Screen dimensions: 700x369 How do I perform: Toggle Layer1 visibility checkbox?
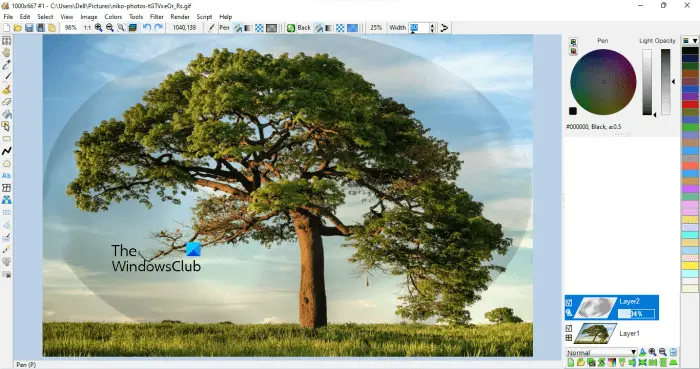click(x=569, y=328)
